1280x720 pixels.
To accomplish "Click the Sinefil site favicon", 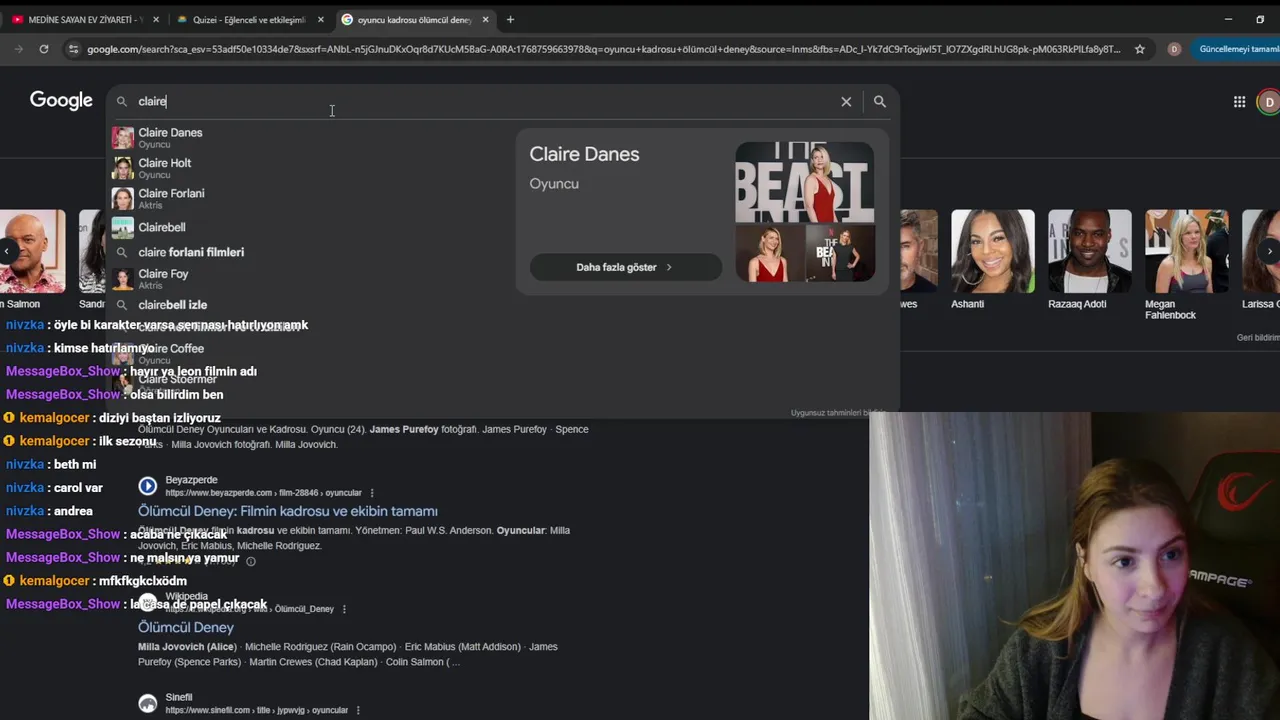I will (x=148, y=703).
